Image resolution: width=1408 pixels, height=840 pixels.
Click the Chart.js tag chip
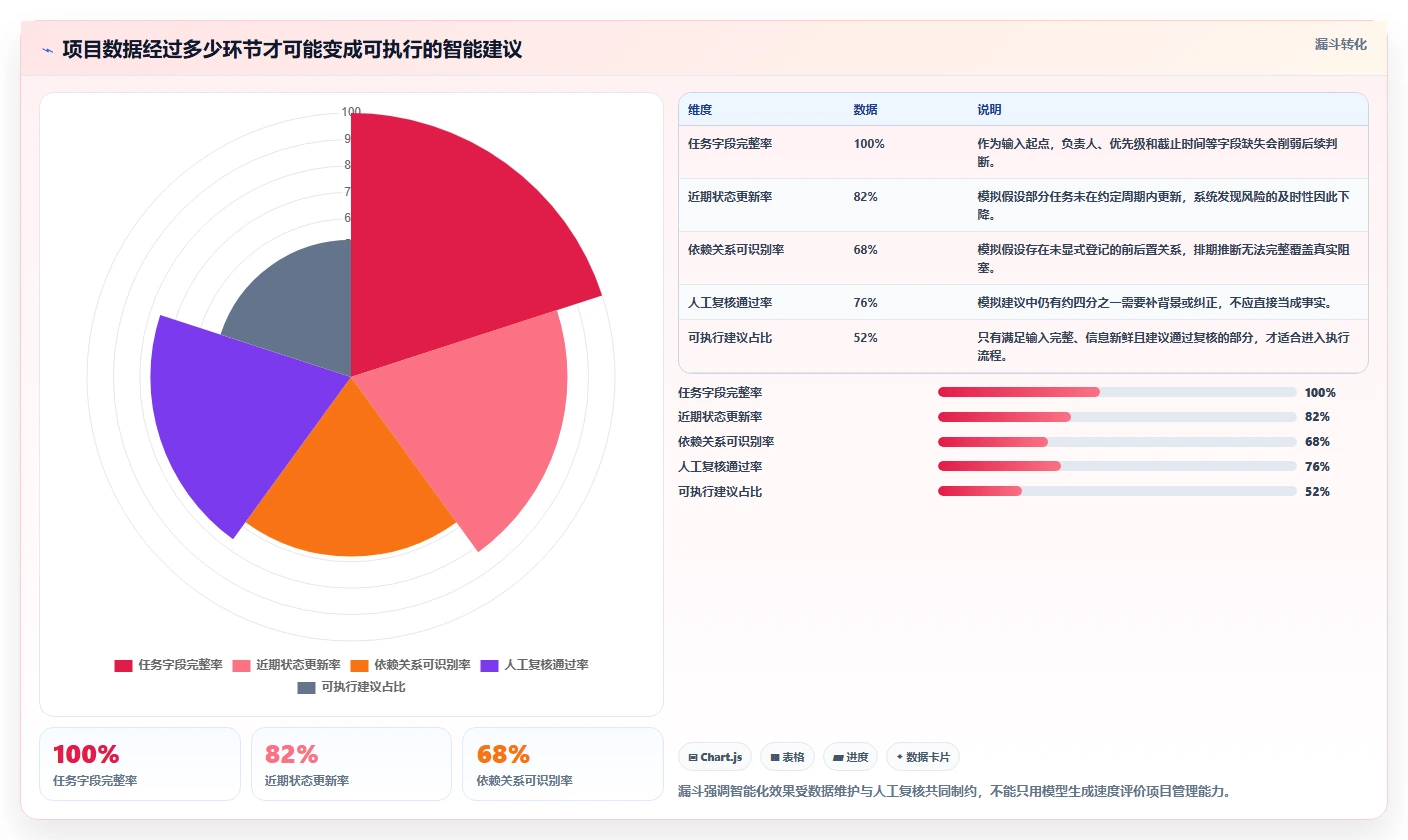(x=715, y=757)
